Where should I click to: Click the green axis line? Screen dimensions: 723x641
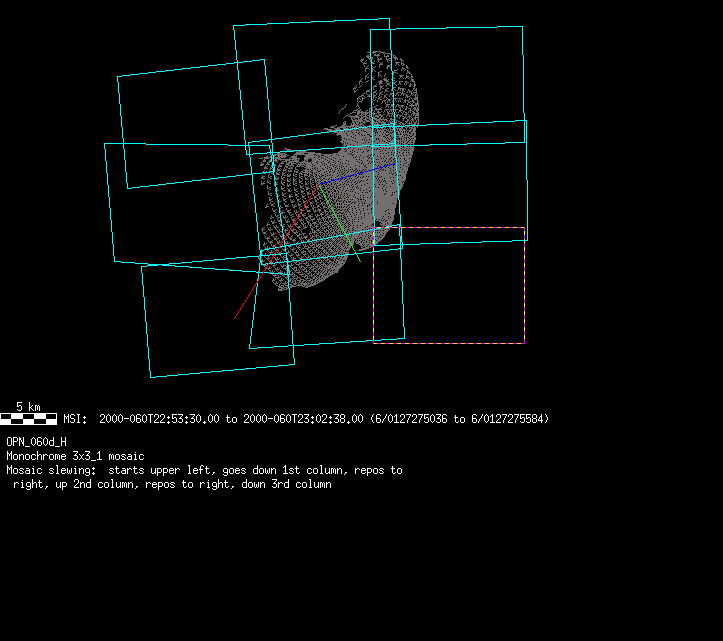[339, 223]
